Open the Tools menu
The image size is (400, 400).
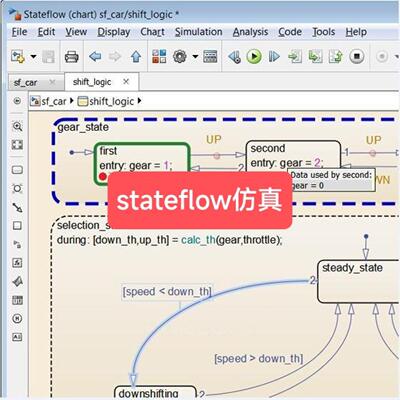pyautogui.click(x=324, y=32)
